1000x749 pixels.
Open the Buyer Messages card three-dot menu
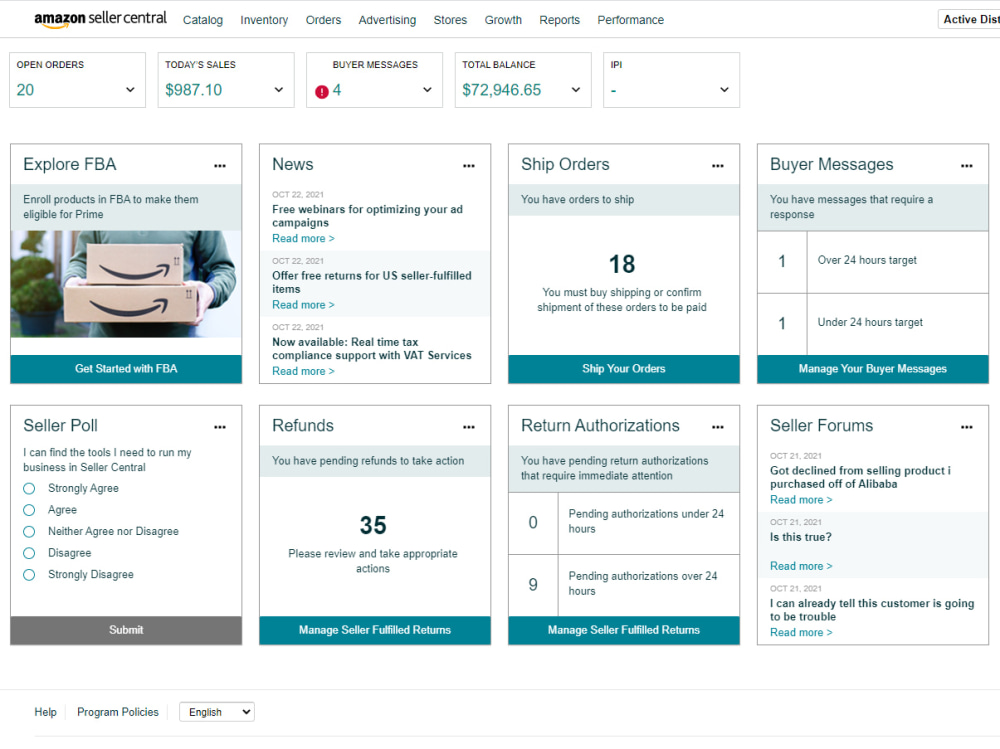(x=966, y=166)
